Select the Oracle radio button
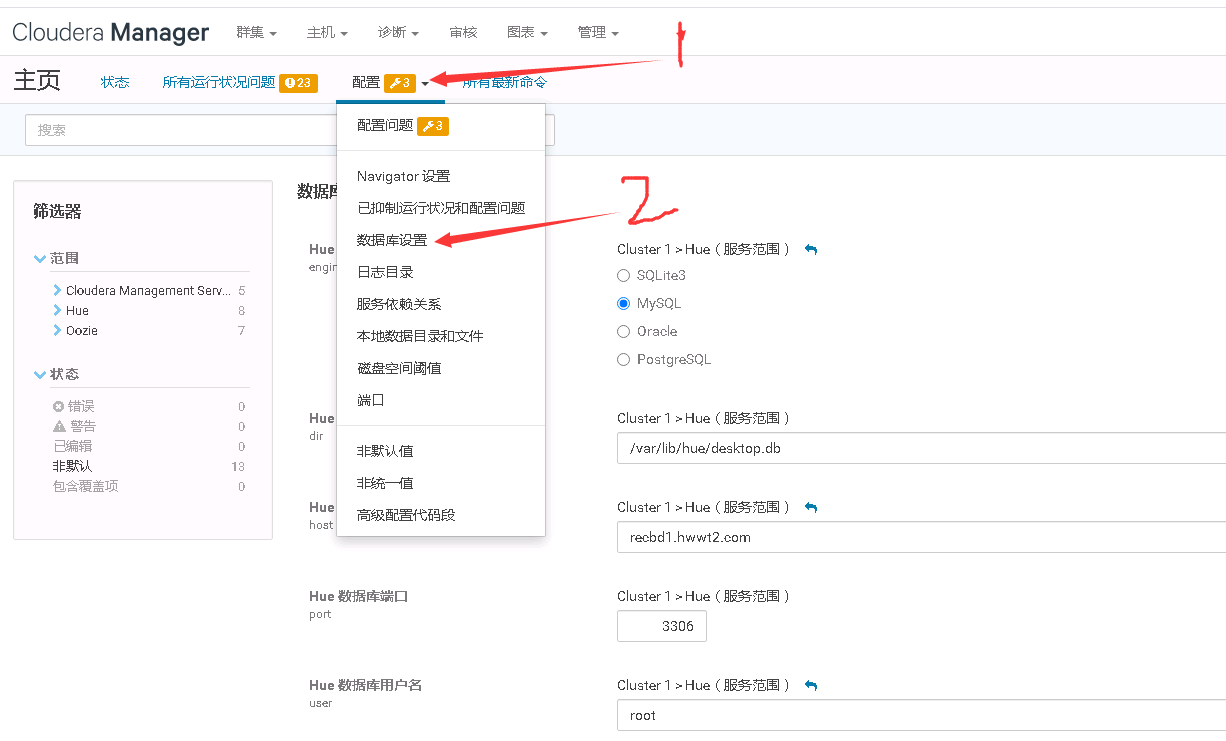This screenshot has height=741, width=1226. [624, 331]
